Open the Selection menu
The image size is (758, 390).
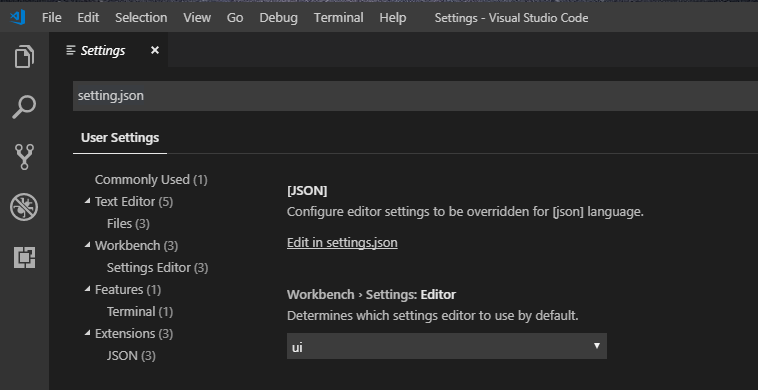coord(141,18)
